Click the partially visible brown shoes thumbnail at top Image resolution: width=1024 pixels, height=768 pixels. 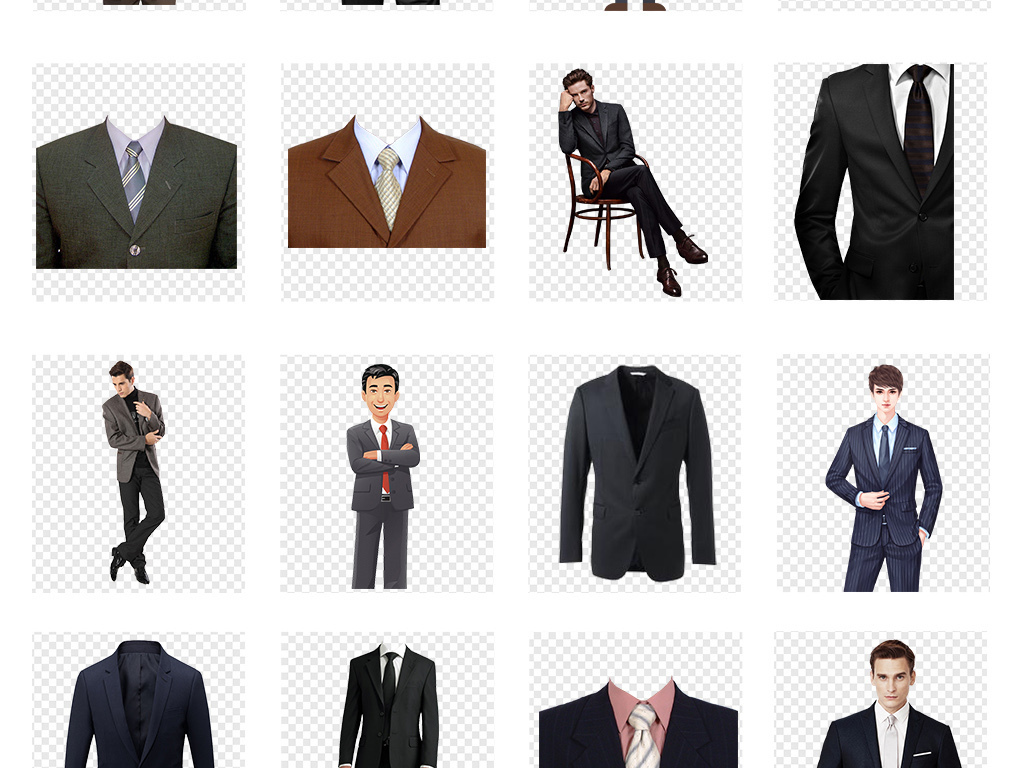[635, 5]
